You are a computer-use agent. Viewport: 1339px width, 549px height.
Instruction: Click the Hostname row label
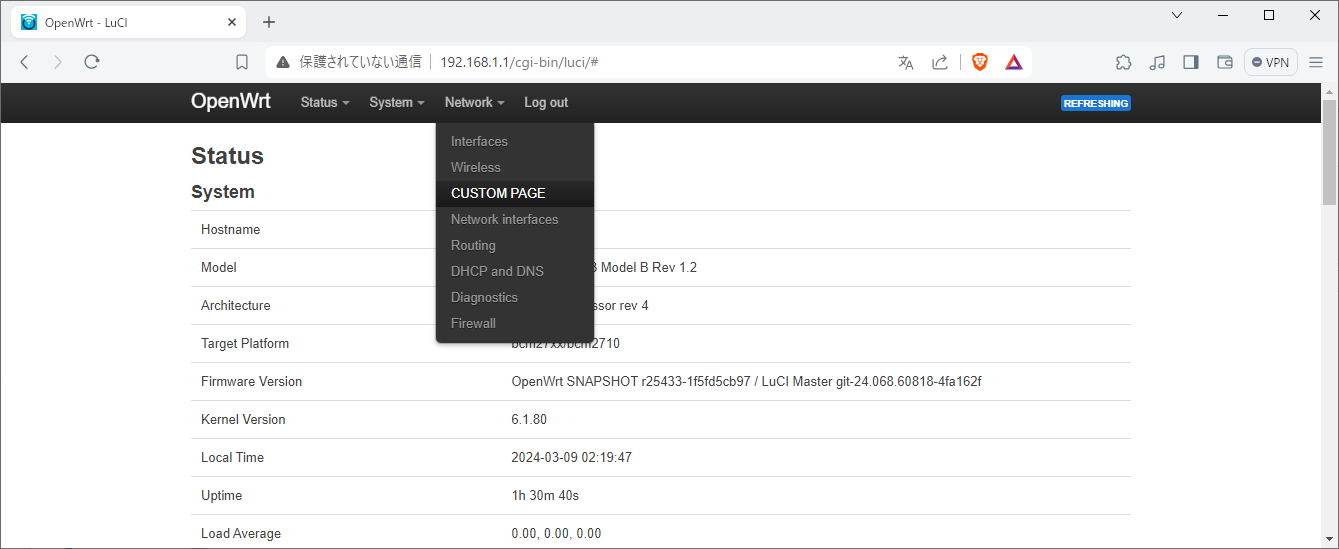coord(230,230)
